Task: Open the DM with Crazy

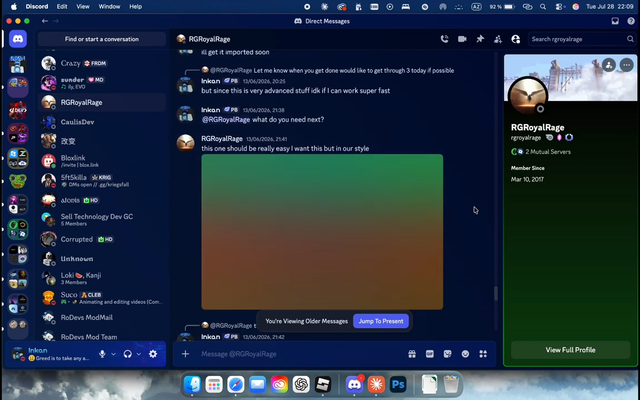Action: 102,63
